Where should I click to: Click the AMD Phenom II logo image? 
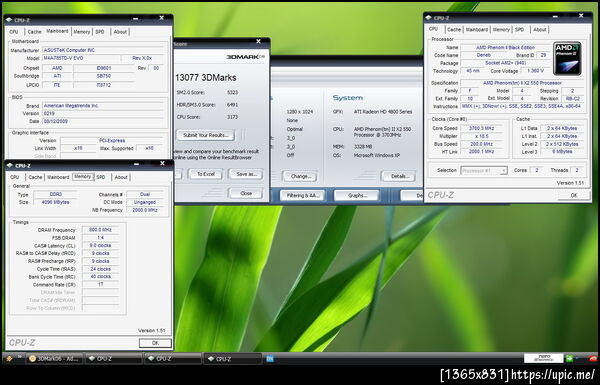click(567, 58)
